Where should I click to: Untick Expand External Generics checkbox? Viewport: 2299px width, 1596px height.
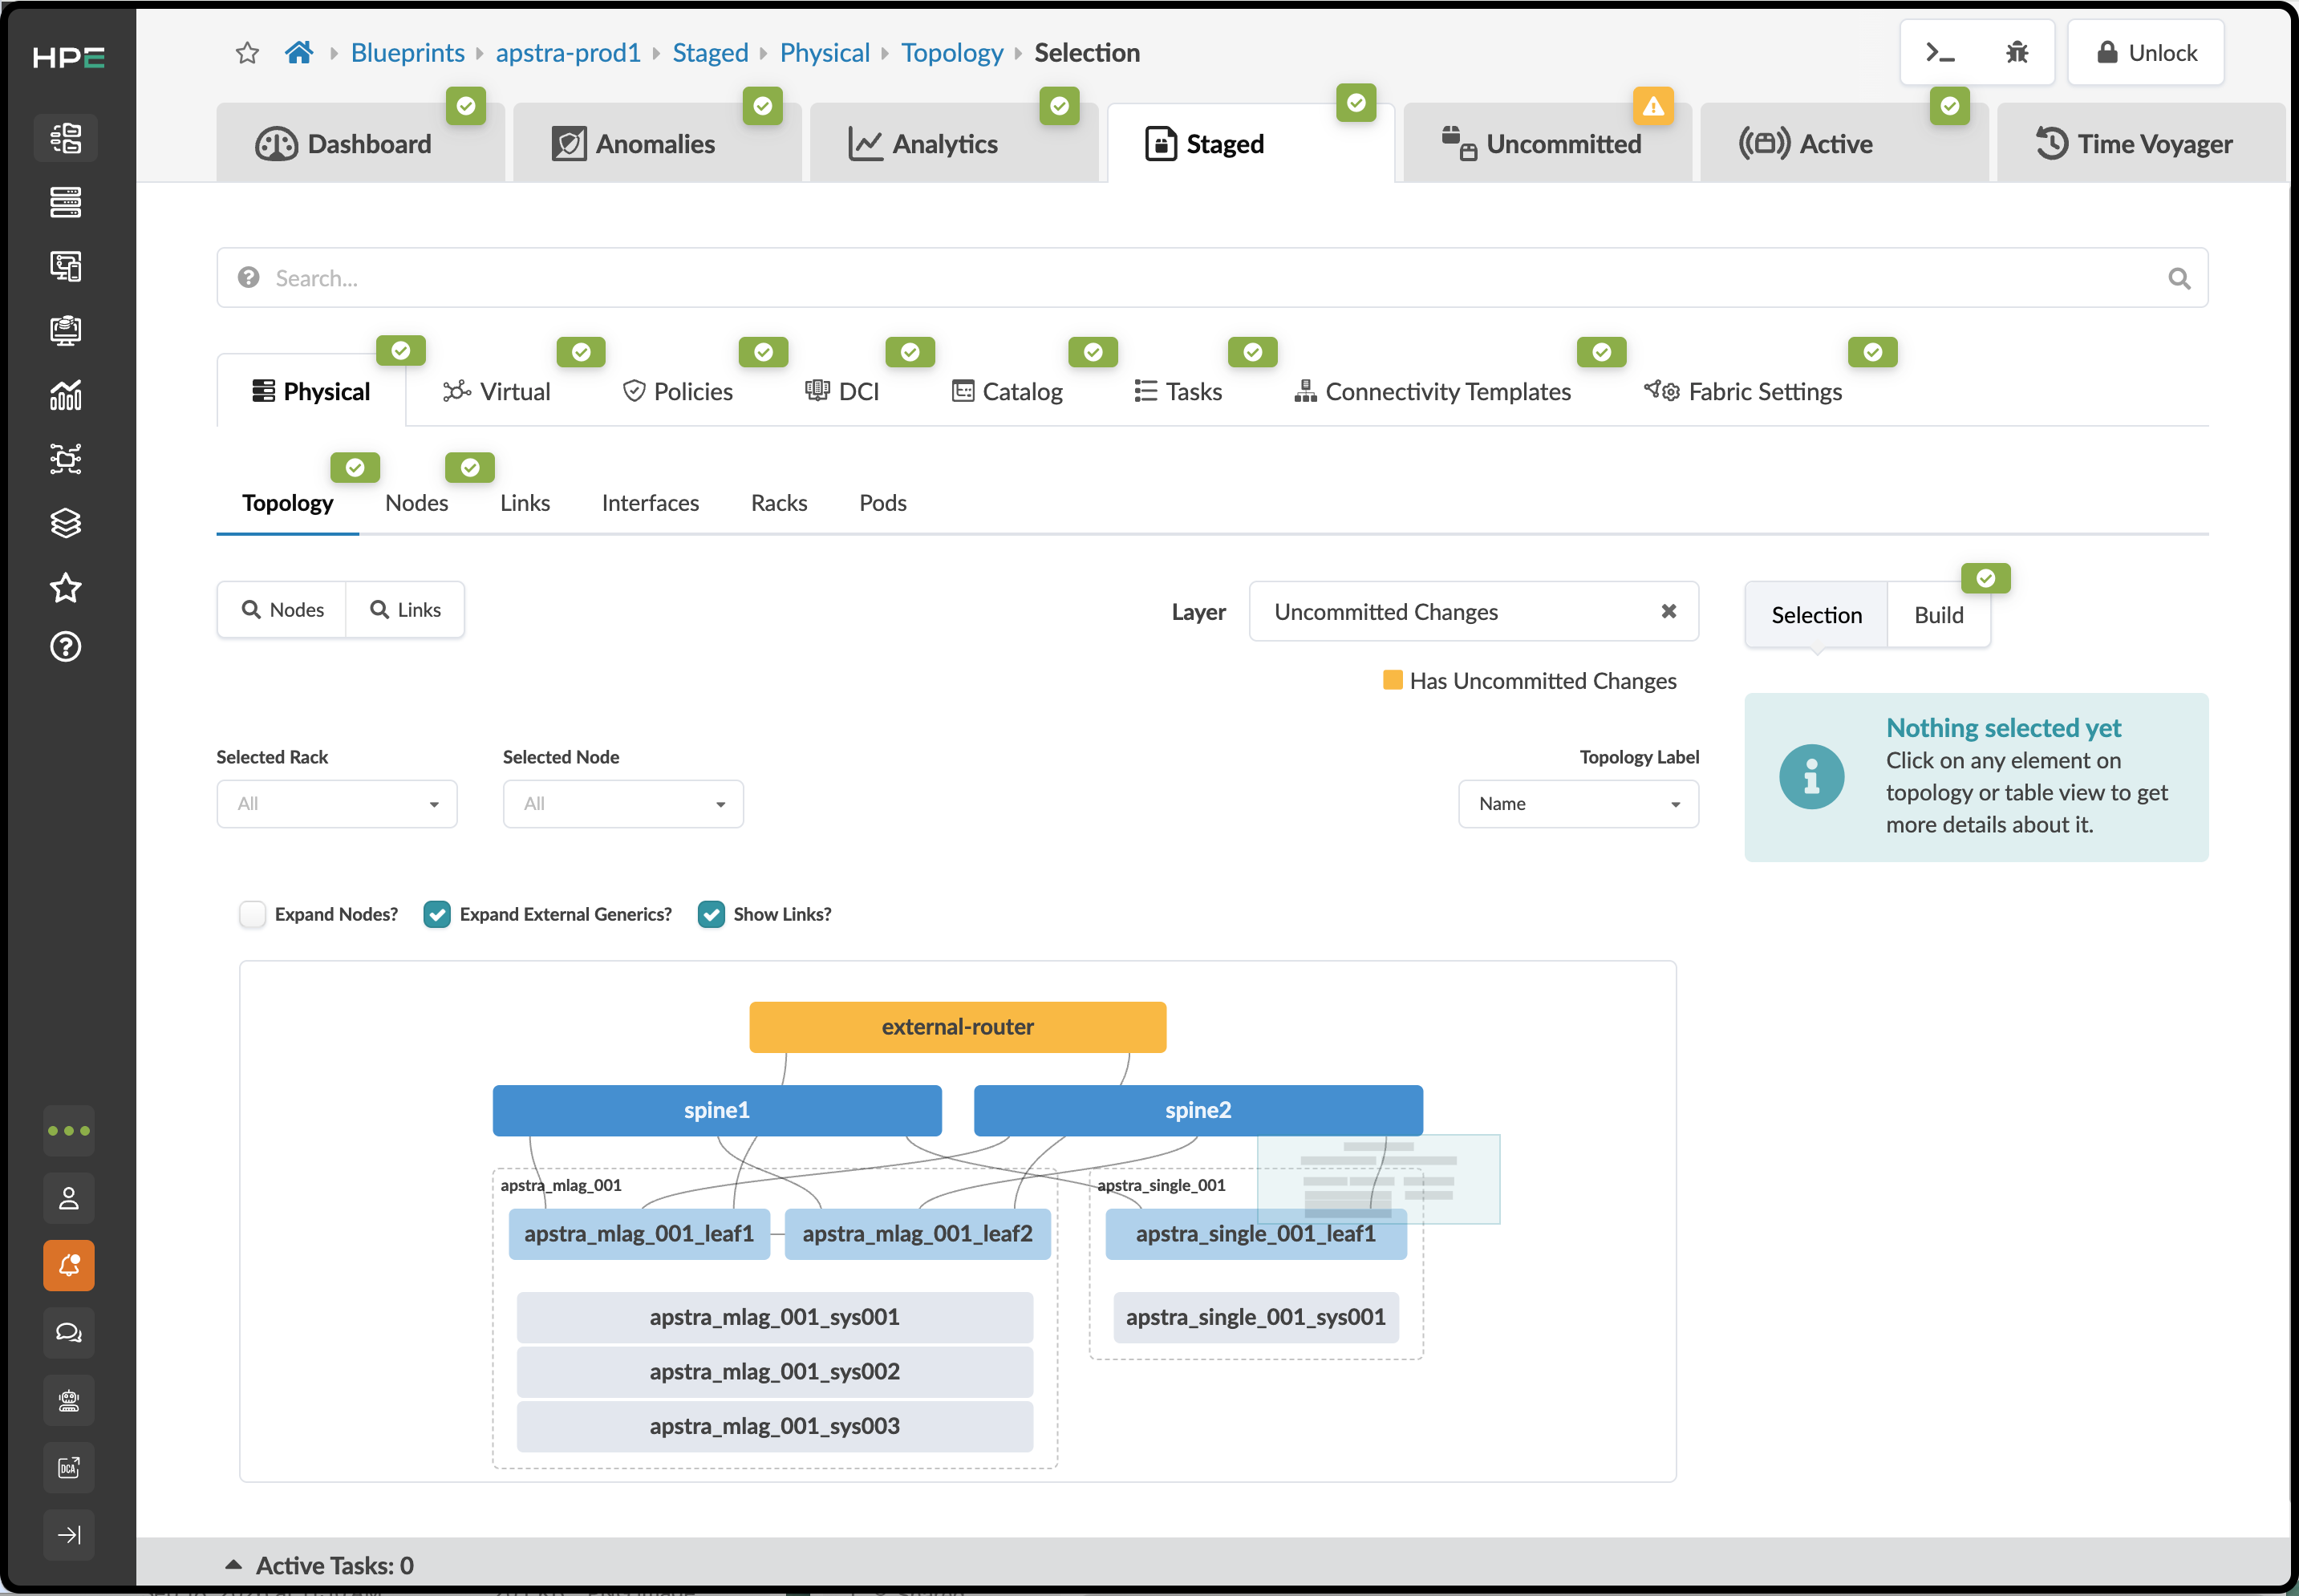437,914
